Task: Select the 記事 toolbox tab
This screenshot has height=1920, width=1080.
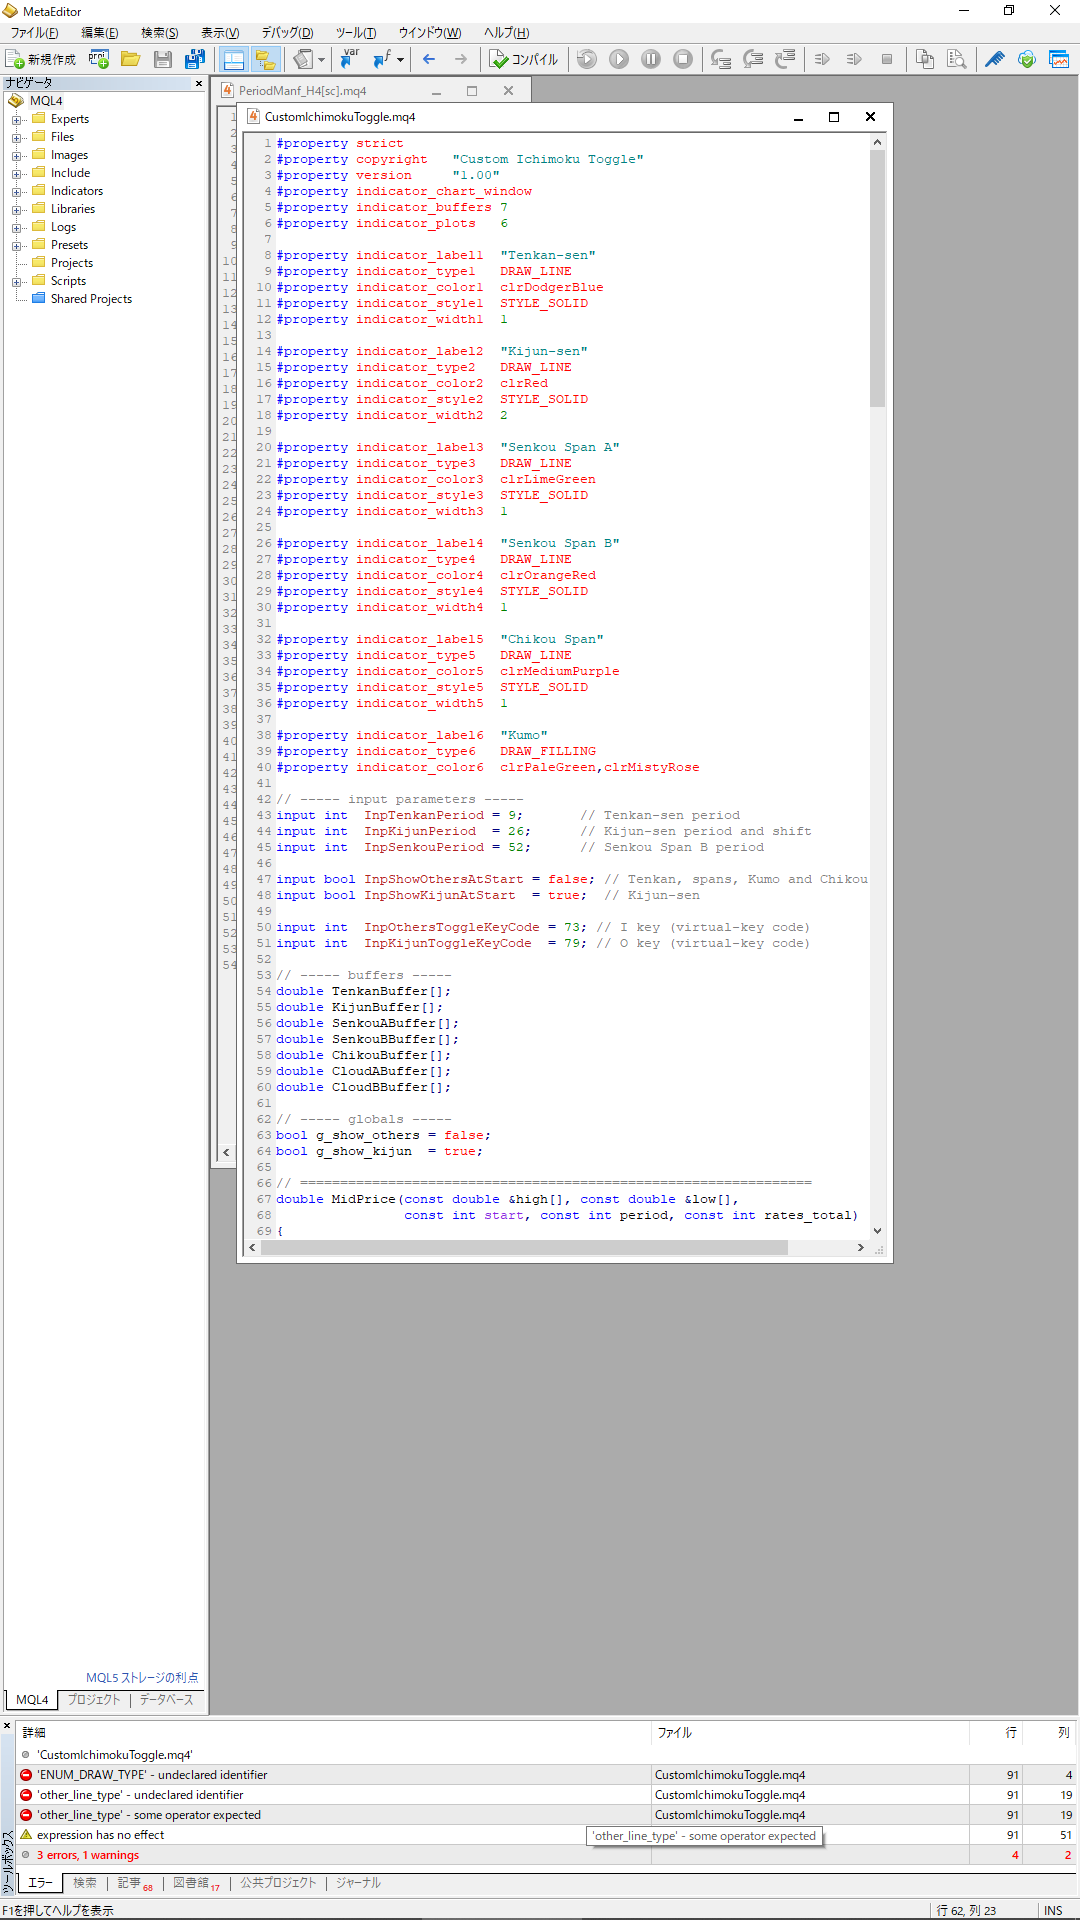Action: tap(134, 1883)
